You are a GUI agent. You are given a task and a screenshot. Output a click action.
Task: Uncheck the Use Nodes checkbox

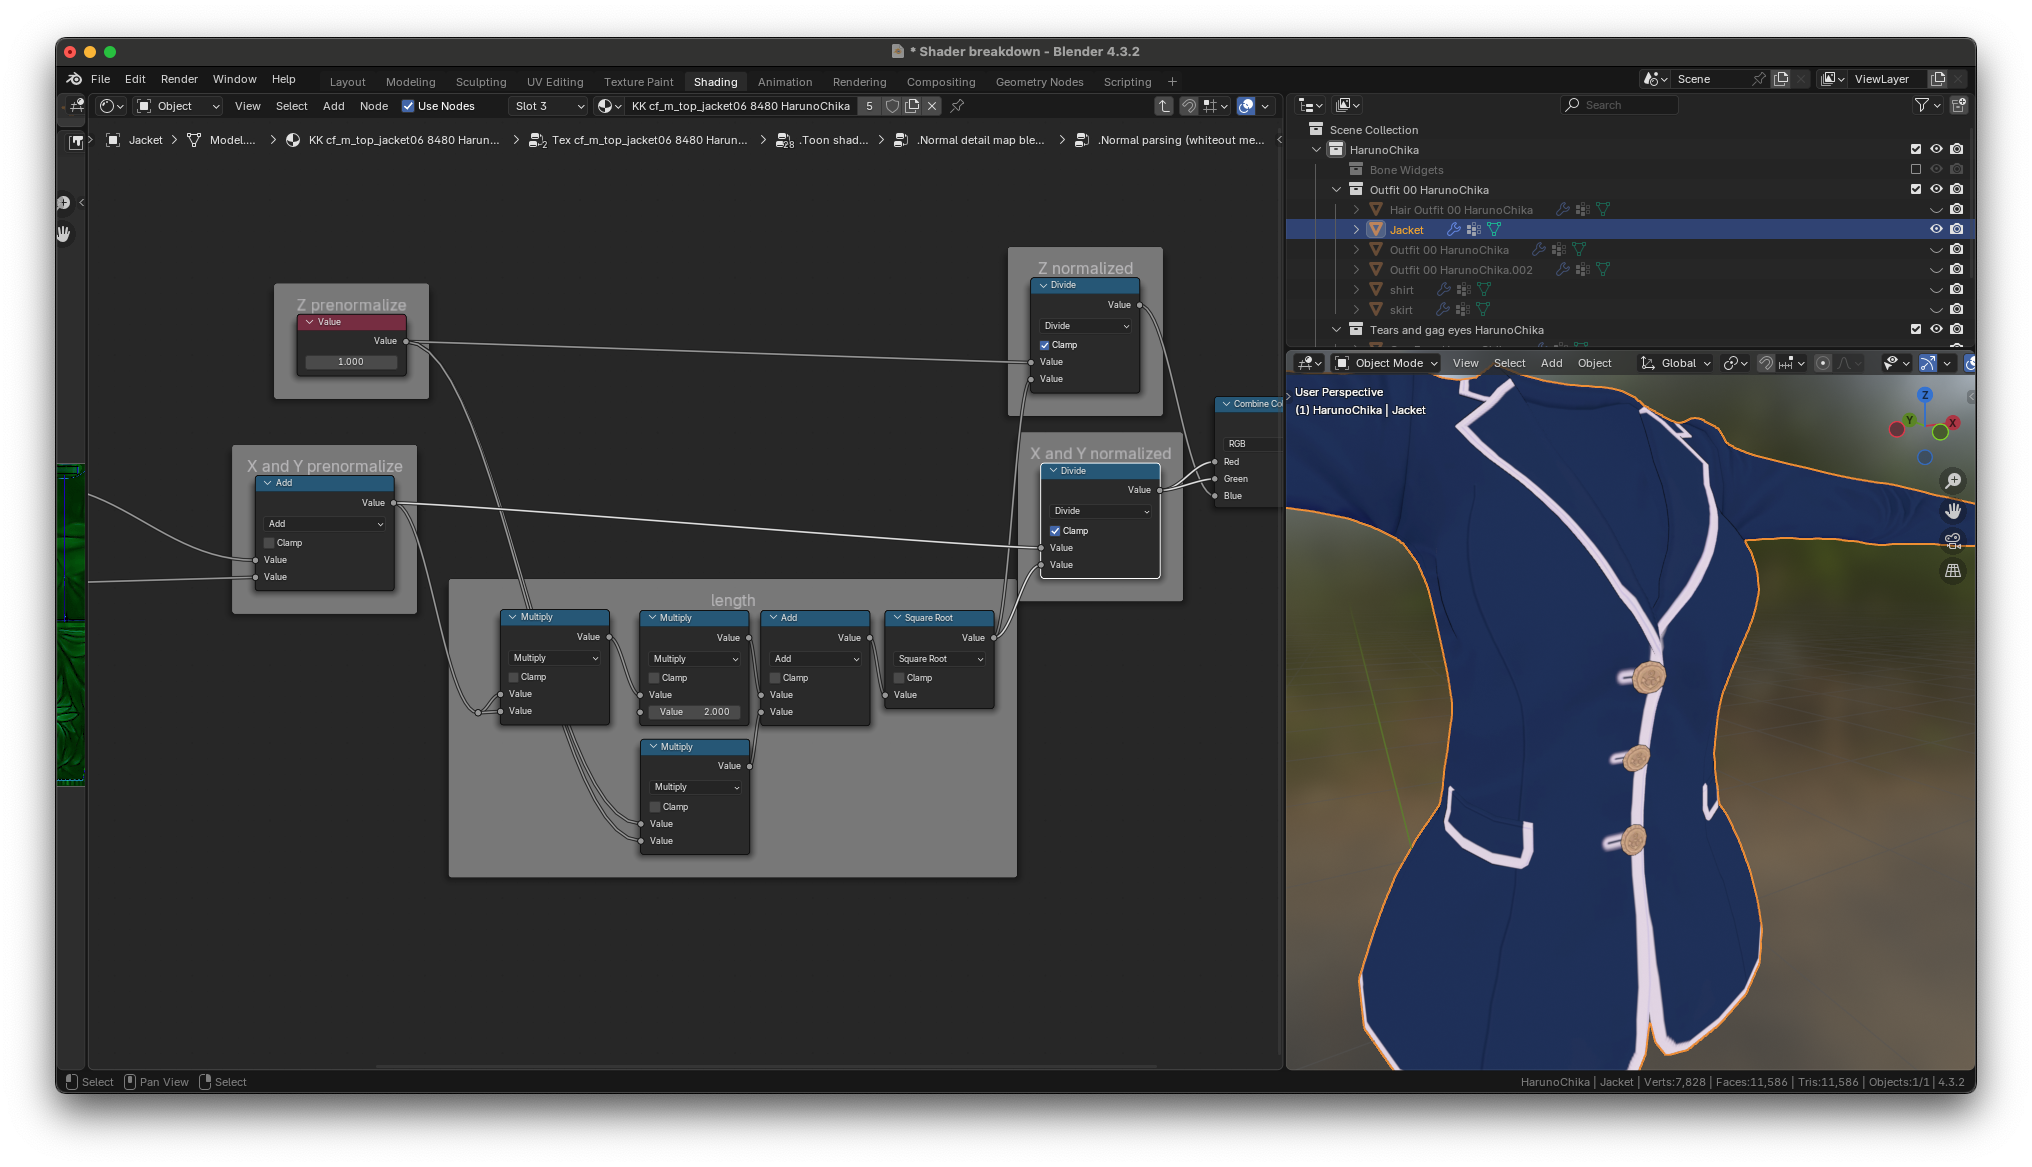(408, 106)
